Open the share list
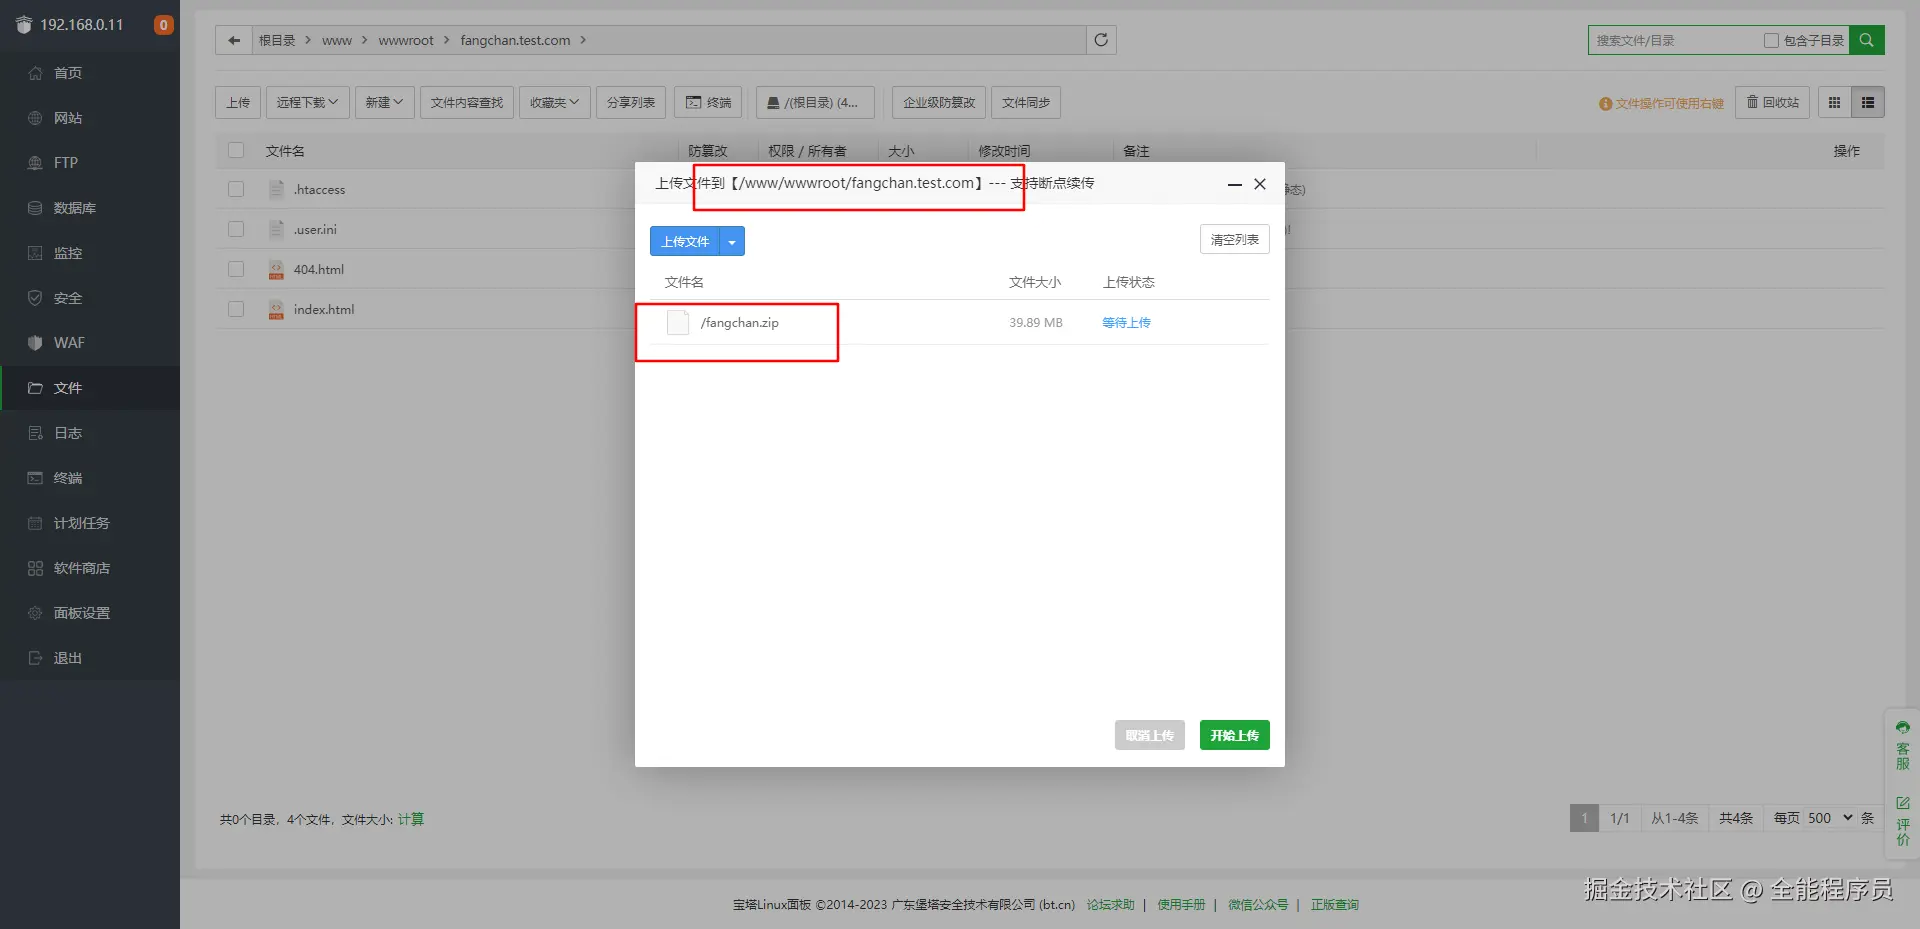1920x929 pixels. tap(631, 102)
